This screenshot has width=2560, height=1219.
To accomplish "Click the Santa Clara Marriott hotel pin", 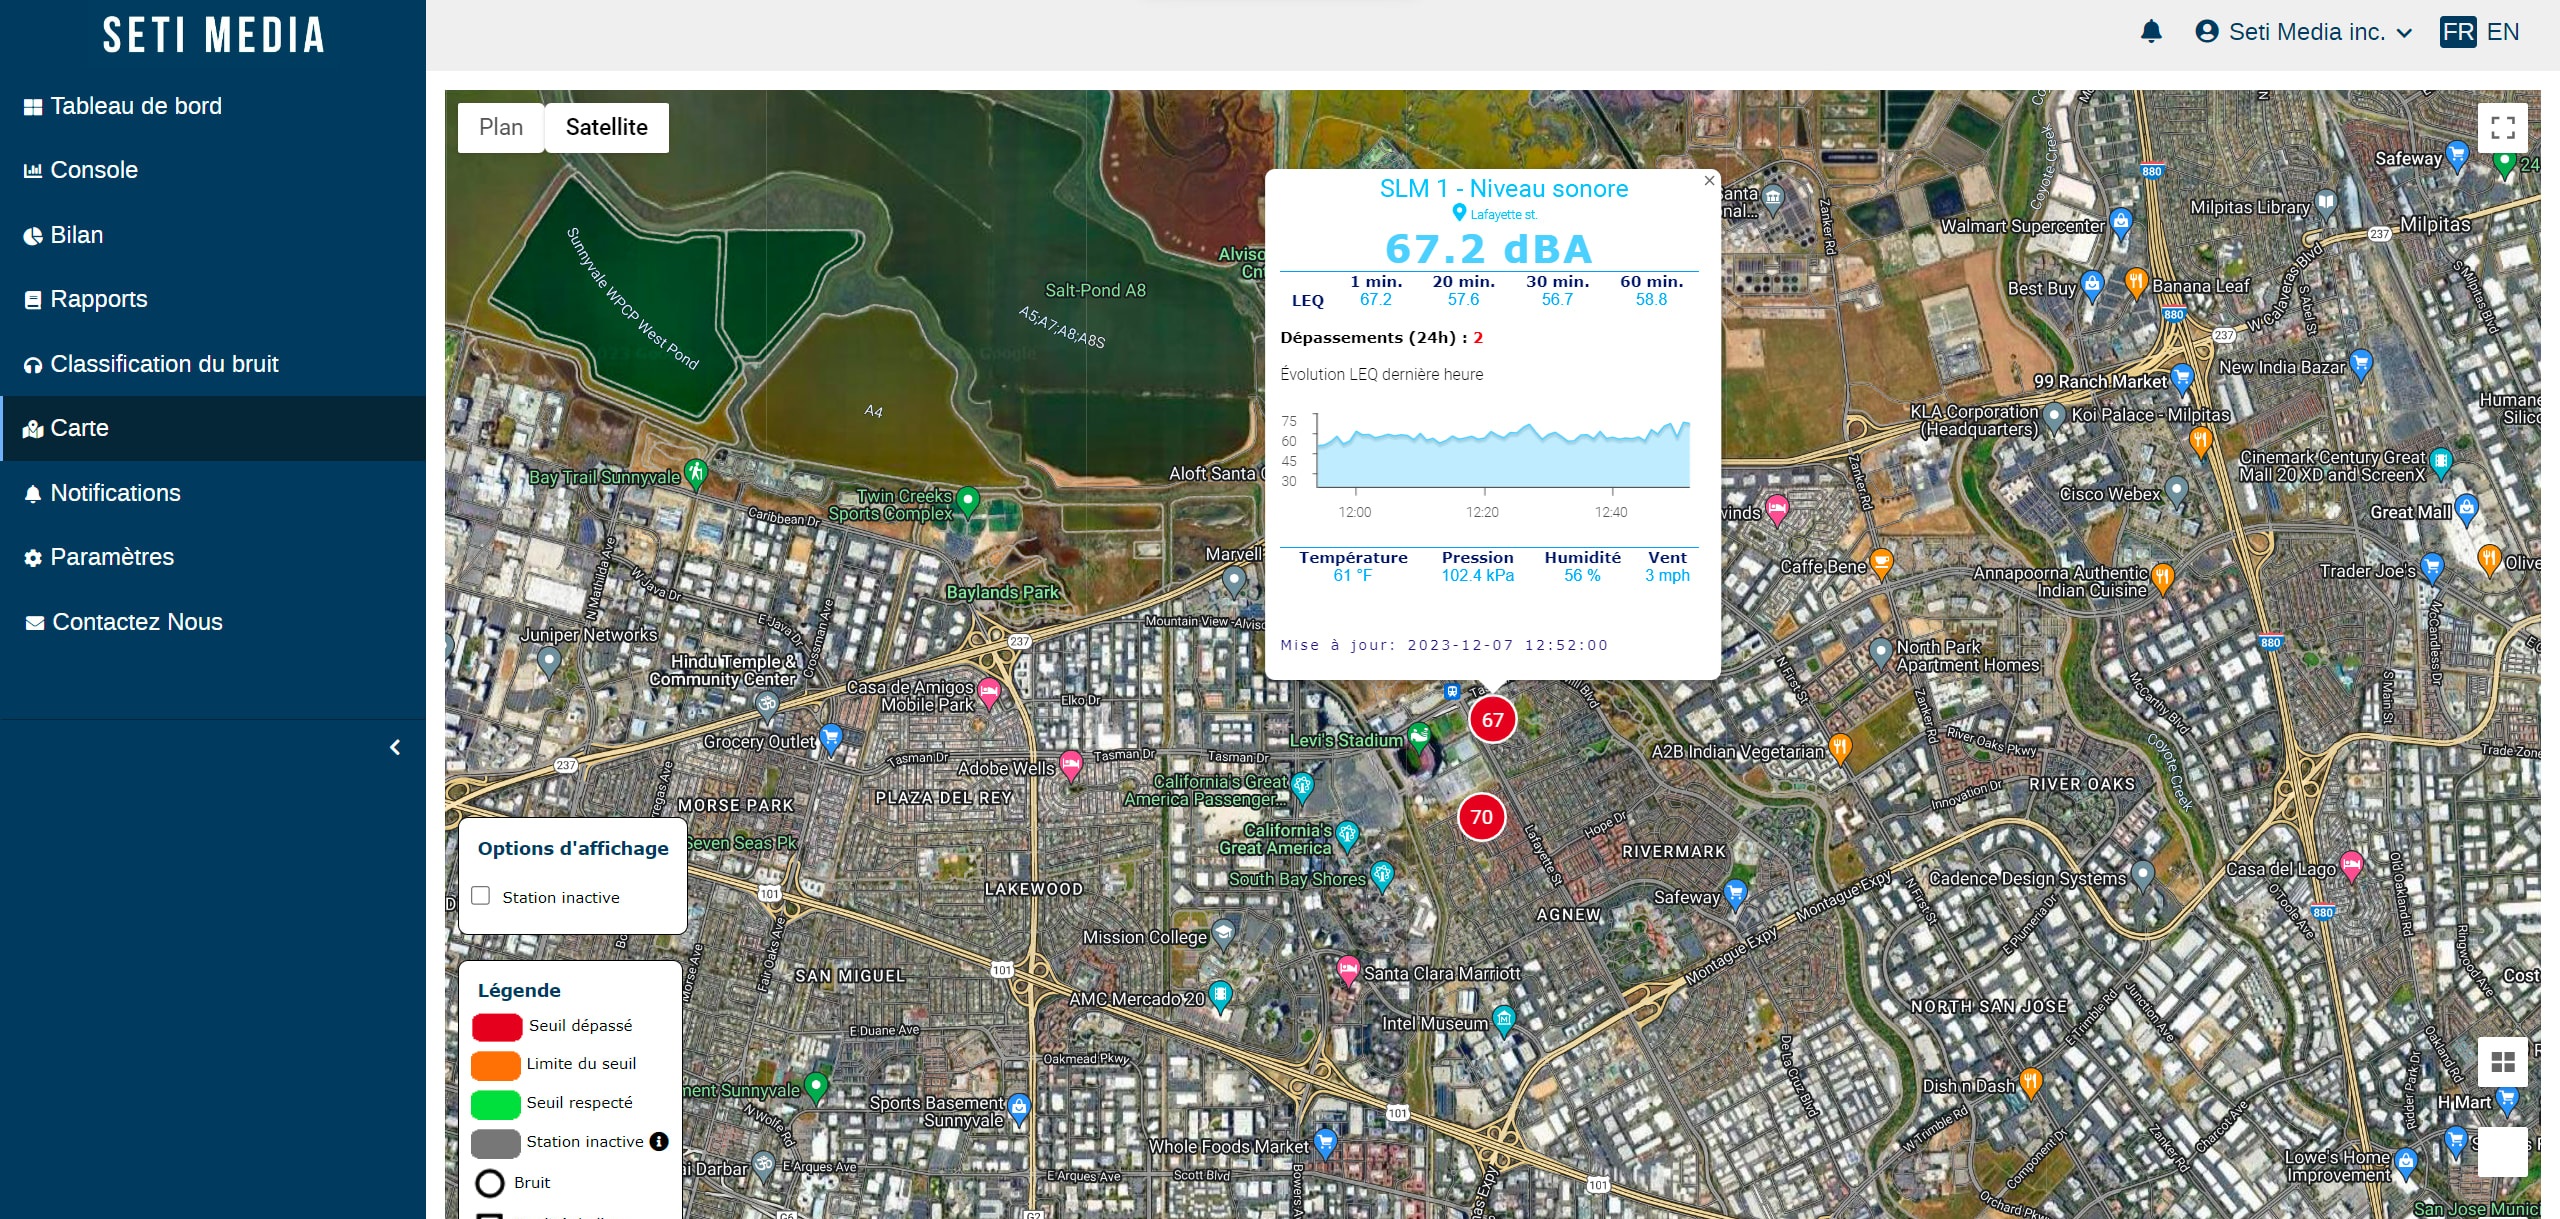I will click(1348, 969).
